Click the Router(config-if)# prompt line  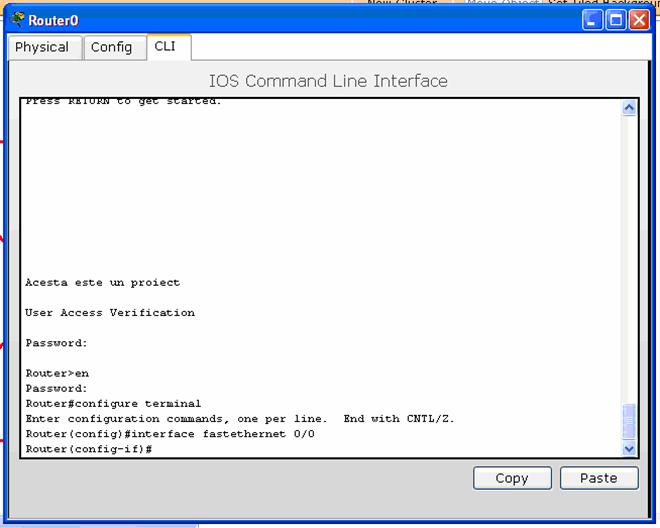(x=89, y=450)
